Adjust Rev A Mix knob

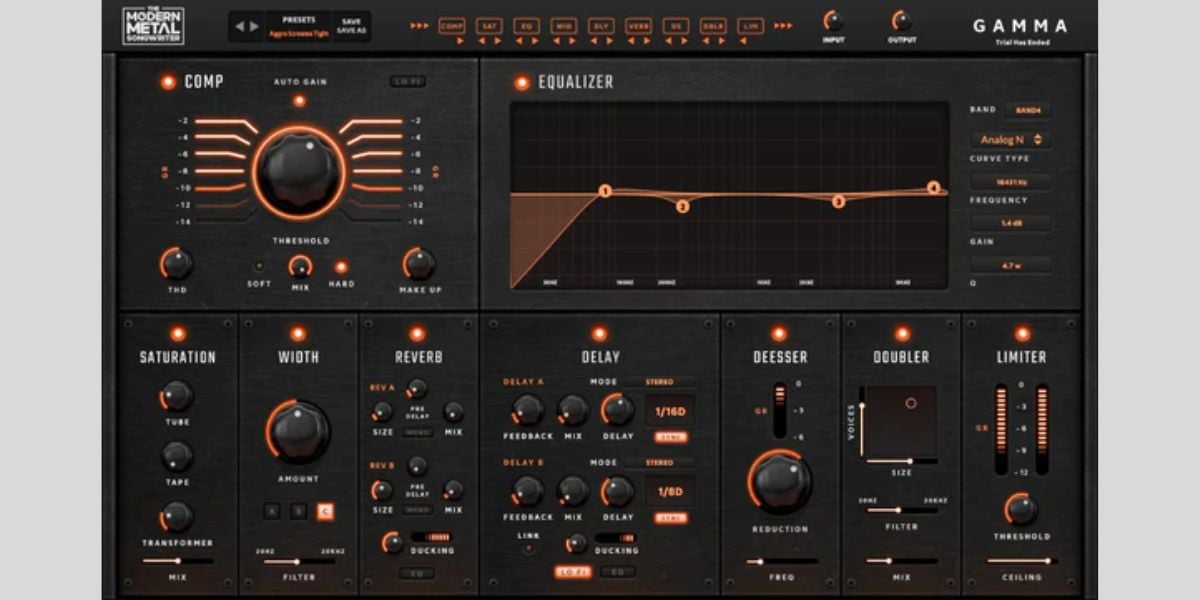(x=453, y=411)
